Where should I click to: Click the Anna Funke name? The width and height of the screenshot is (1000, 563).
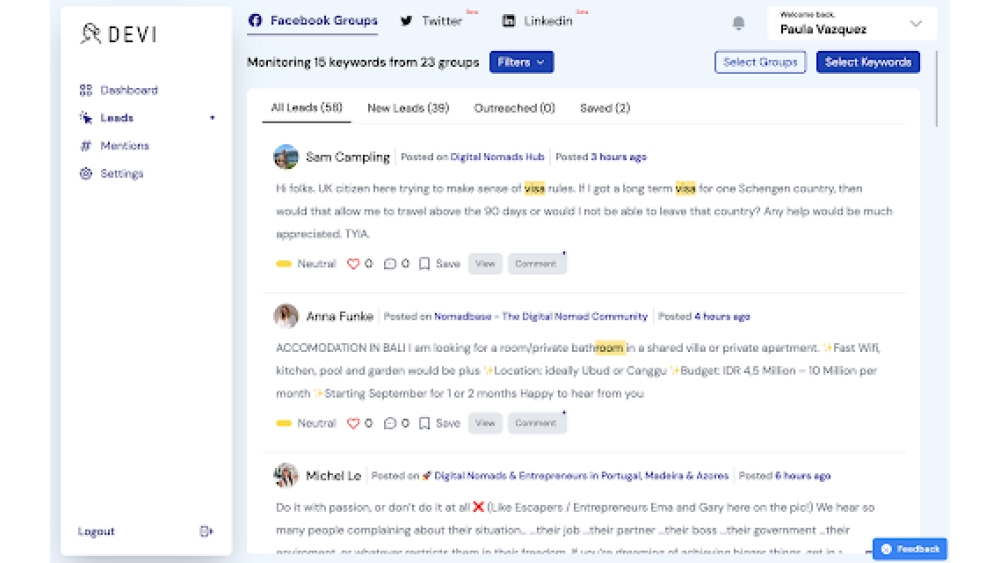(x=339, y=316)
